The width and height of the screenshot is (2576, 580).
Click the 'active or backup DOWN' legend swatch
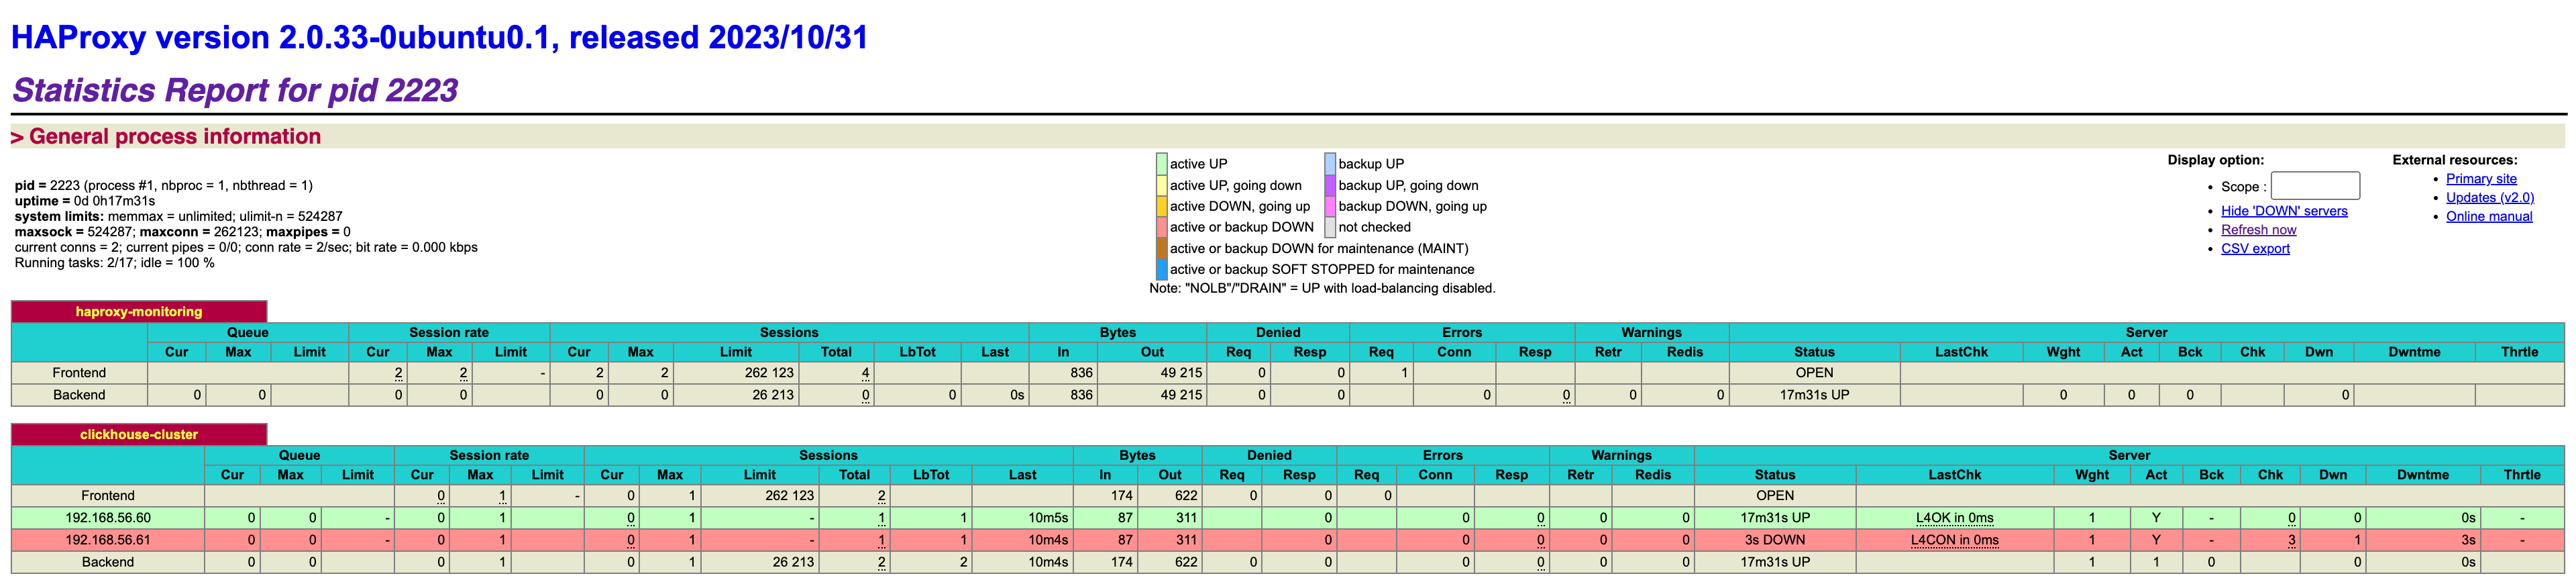tap(1161, 227)
